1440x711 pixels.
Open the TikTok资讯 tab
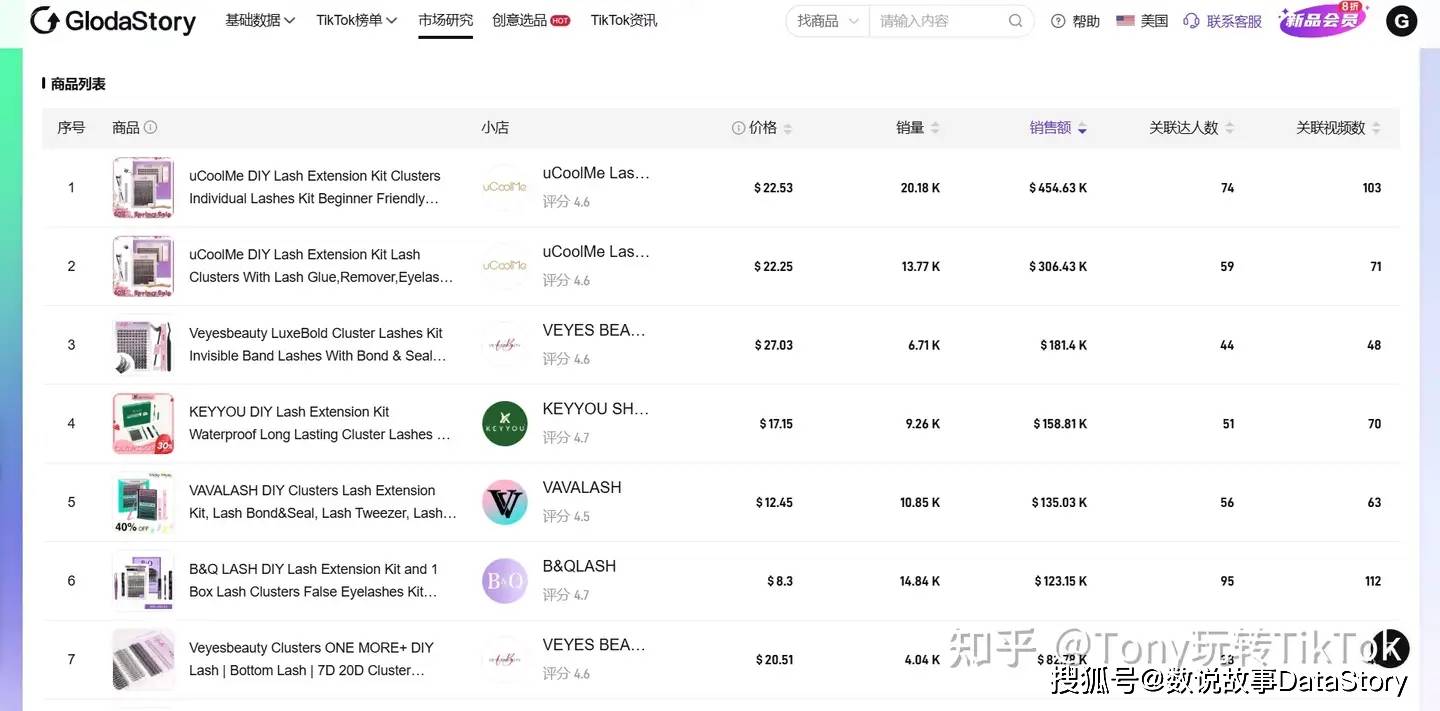624,20
